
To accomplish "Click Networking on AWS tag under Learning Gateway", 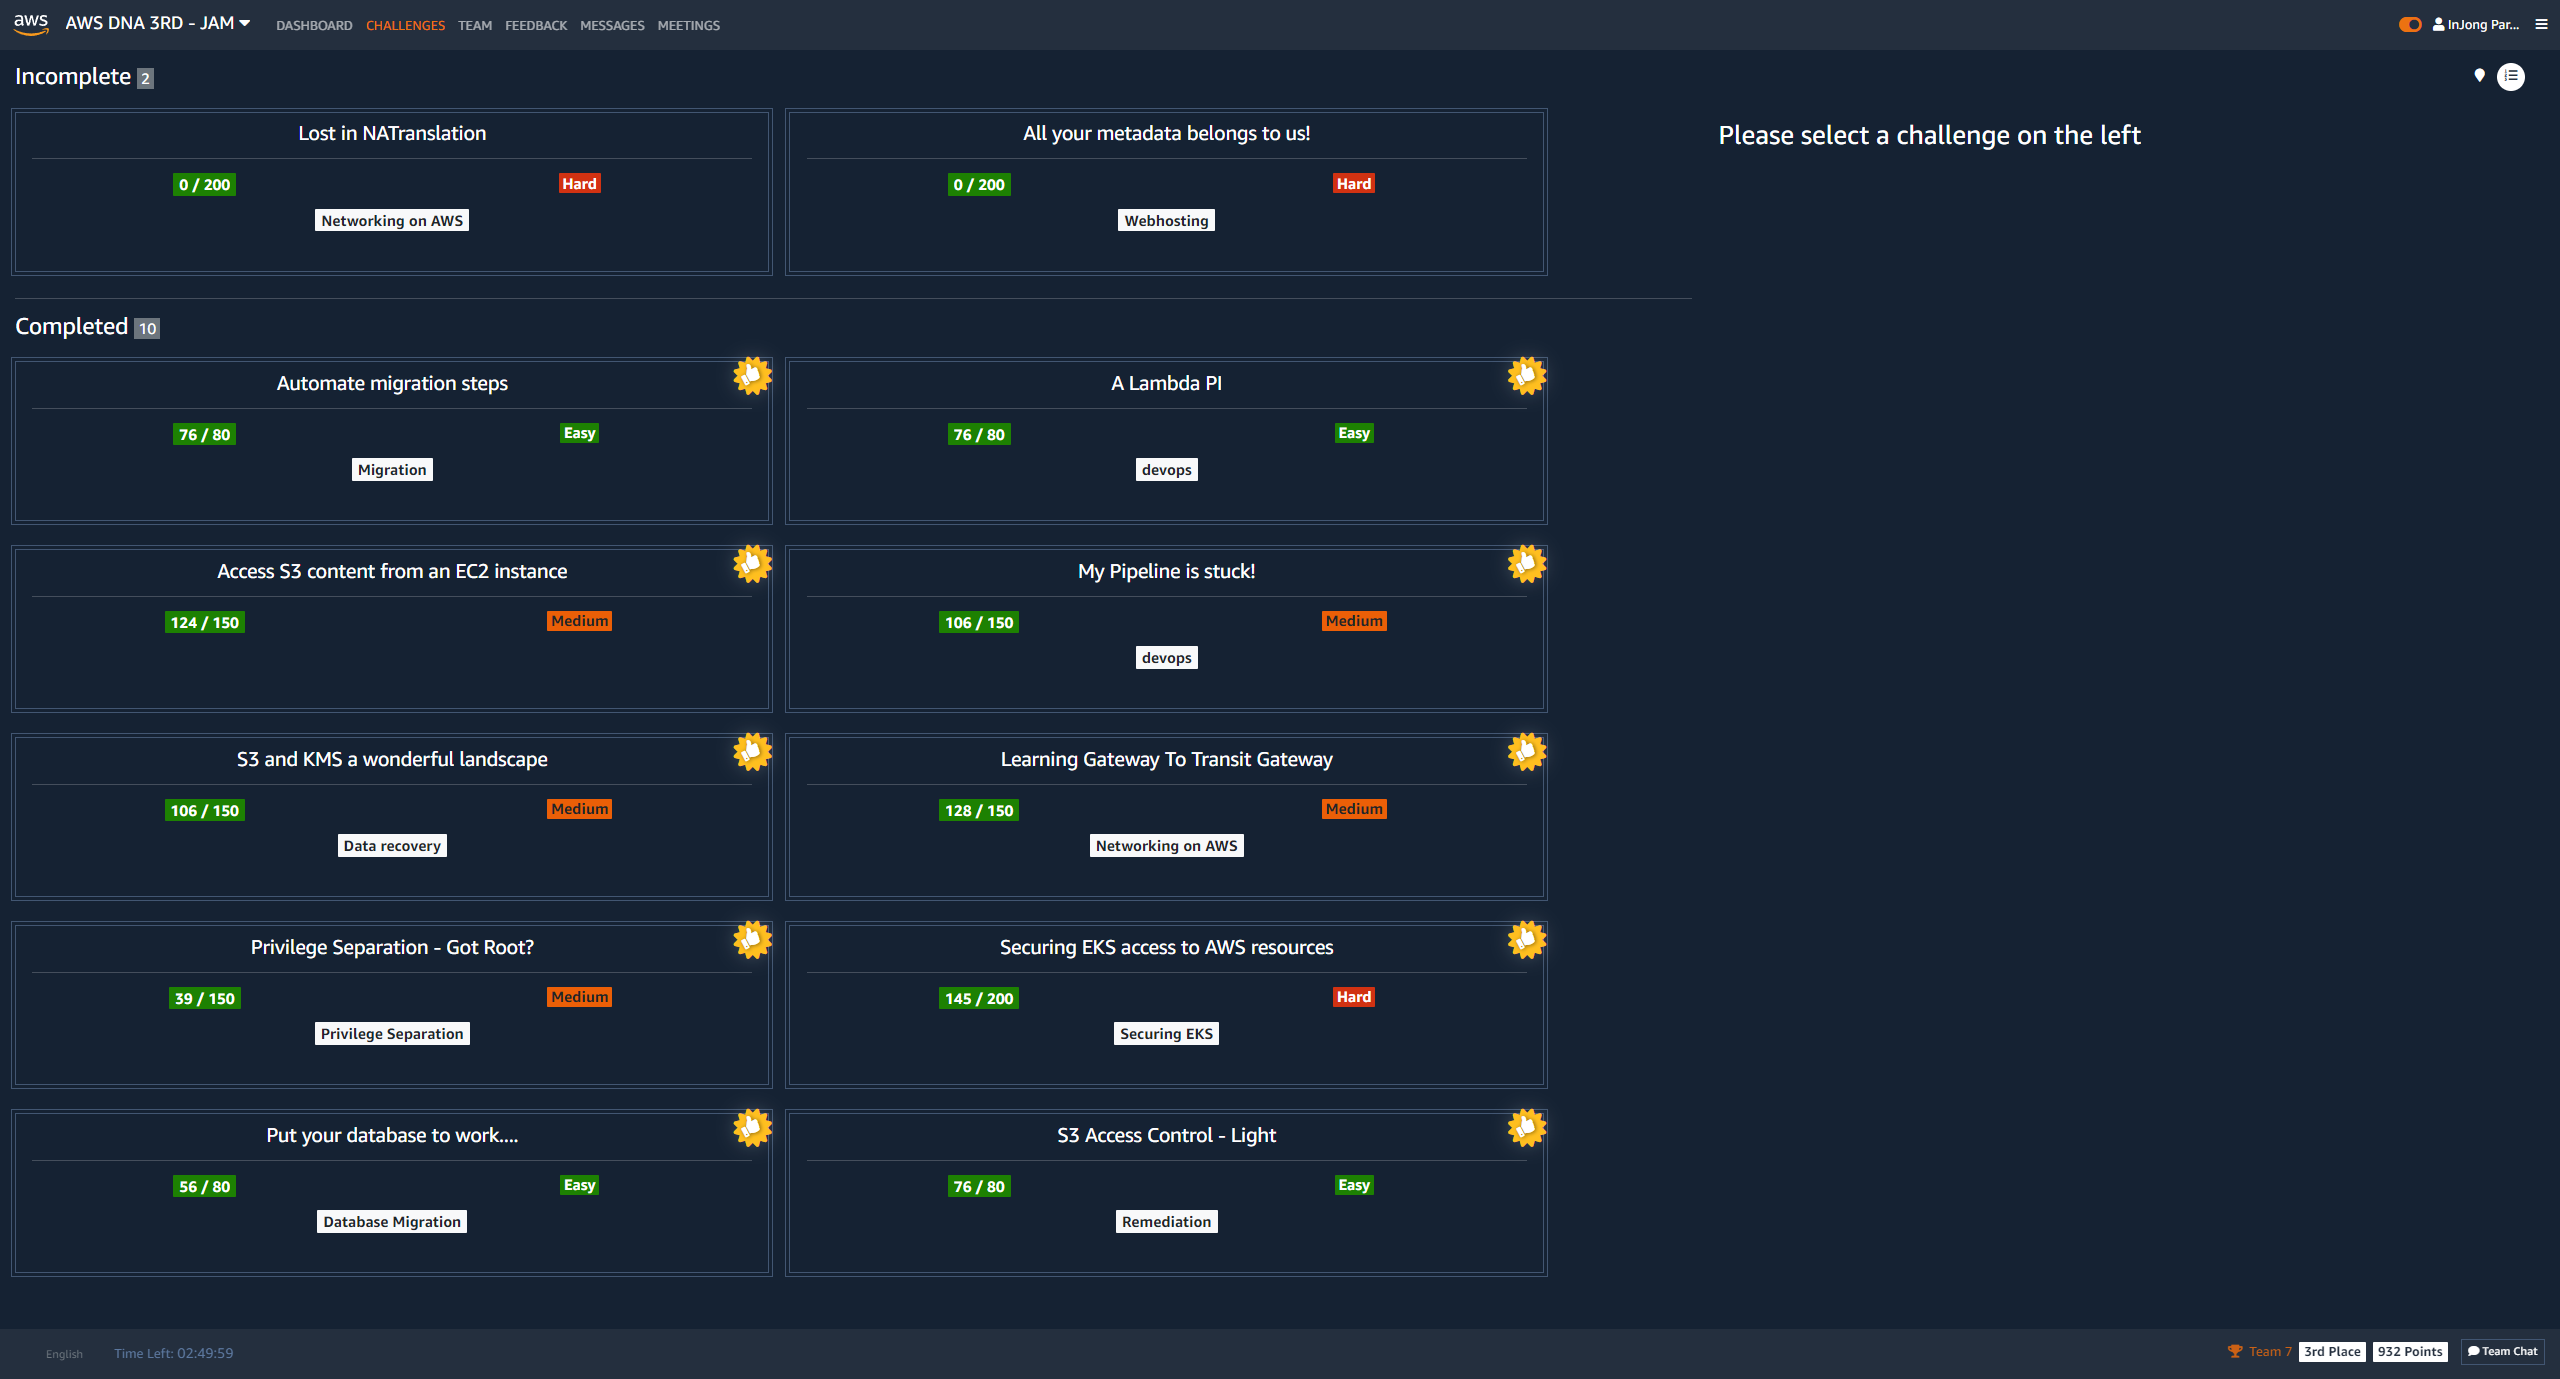I will click(1166, 846).
